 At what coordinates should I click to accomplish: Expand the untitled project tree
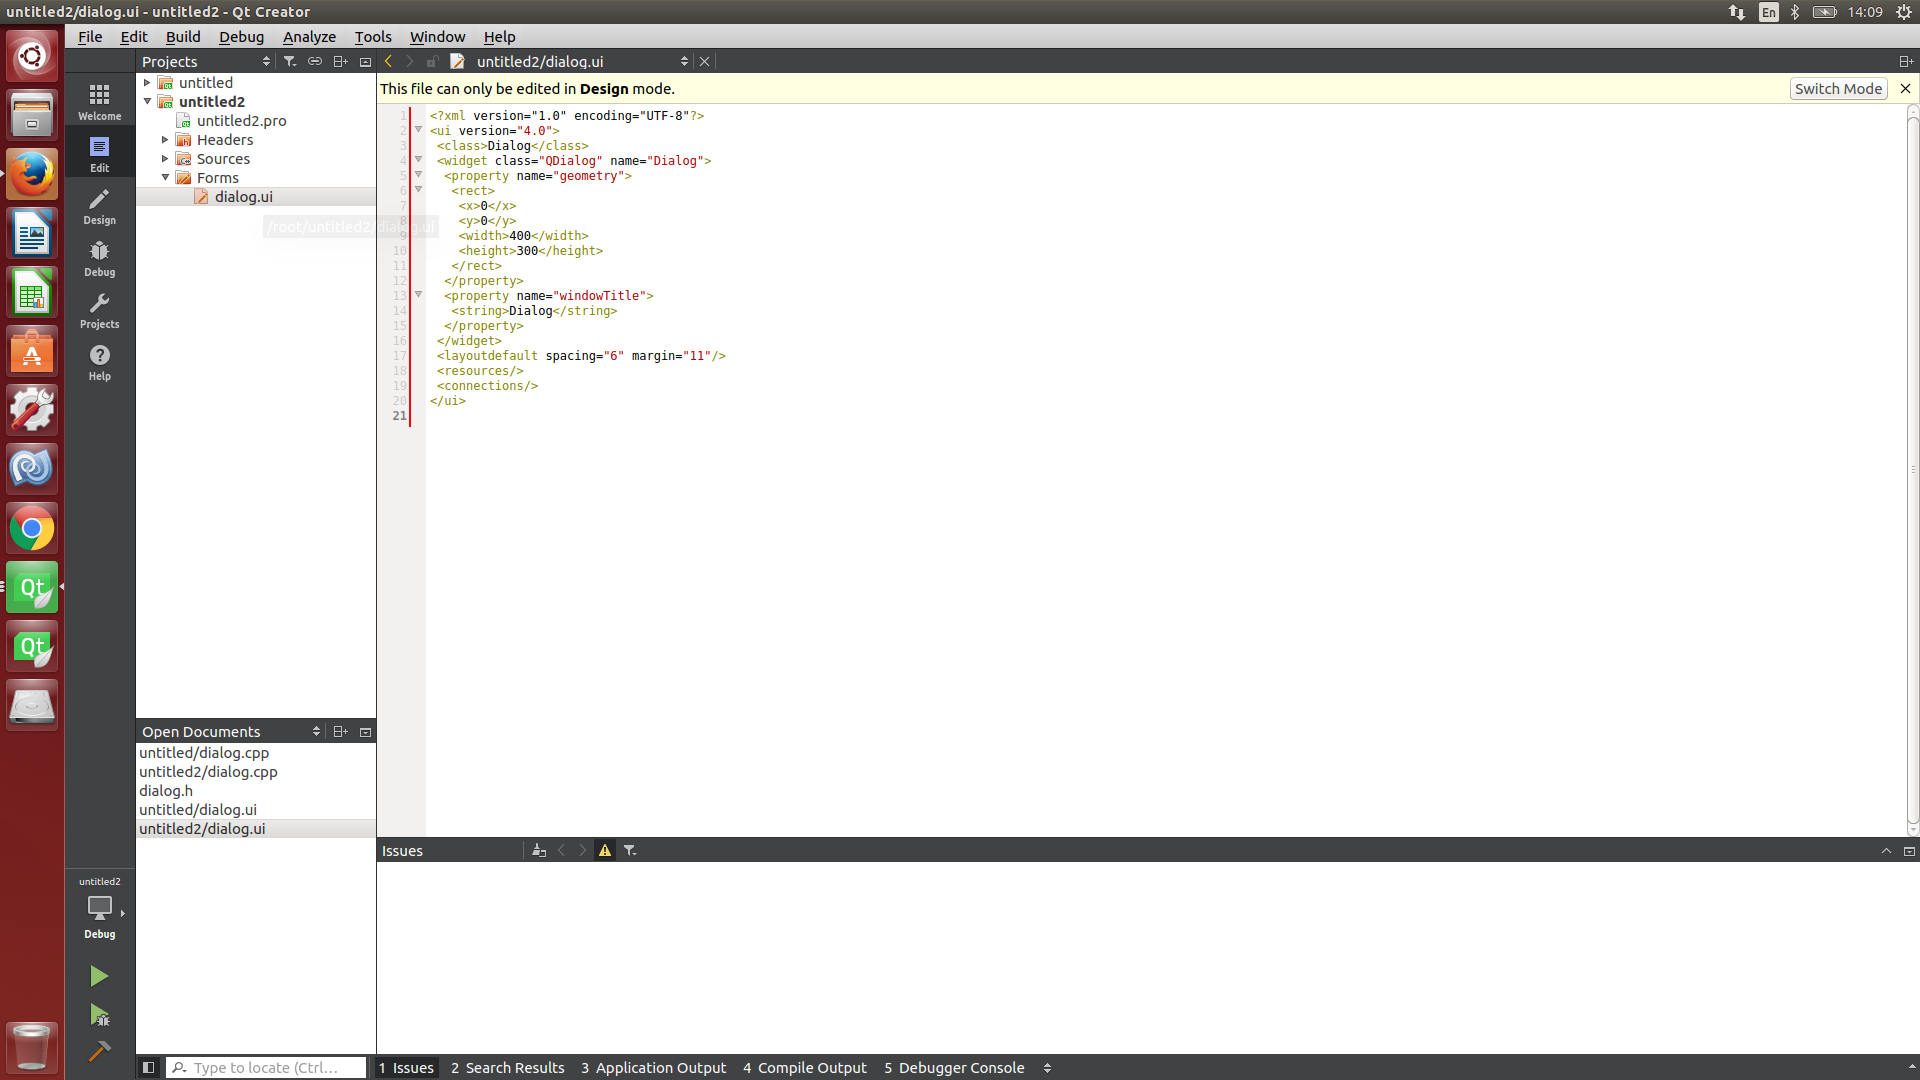[x=147, y=83]
